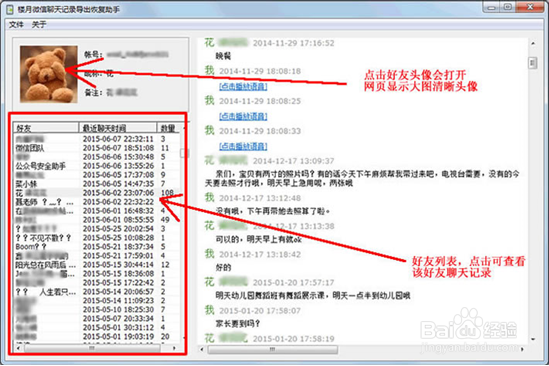549x366 pixels.
Task: Click friend list horizontal scrollbar thumb
Action: point(92,348)
